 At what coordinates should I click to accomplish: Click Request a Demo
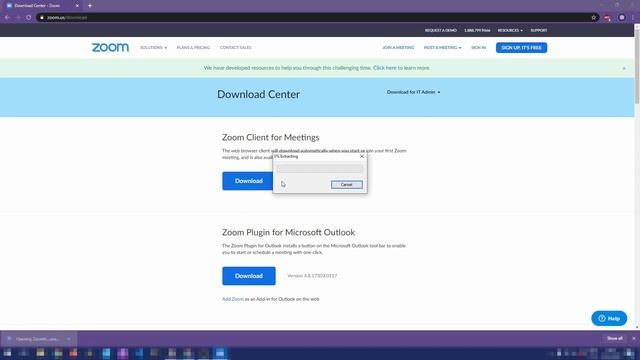(440, 31)
